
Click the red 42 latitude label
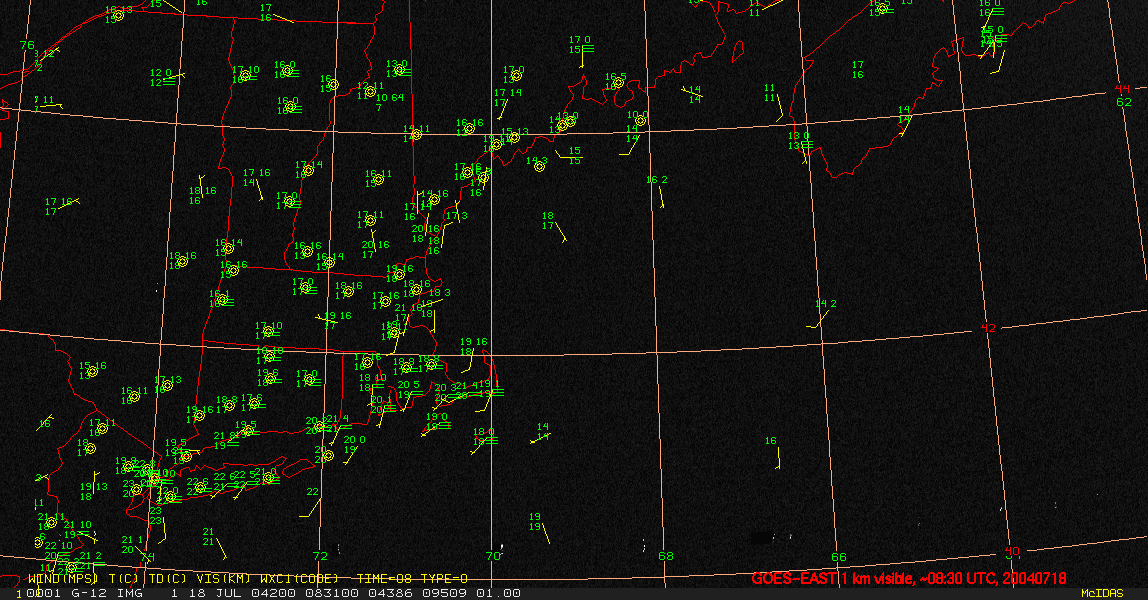[988, 328]
